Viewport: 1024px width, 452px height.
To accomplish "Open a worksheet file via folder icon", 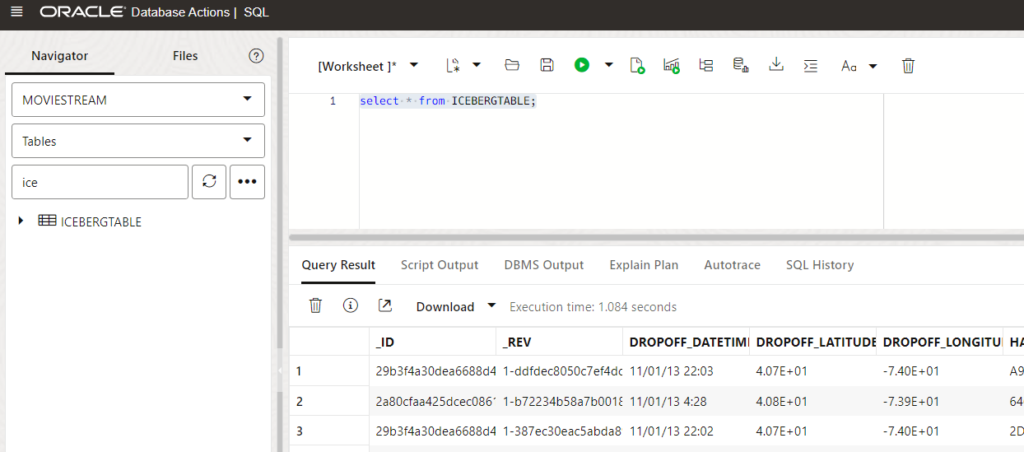I will (x=512, y=65).
